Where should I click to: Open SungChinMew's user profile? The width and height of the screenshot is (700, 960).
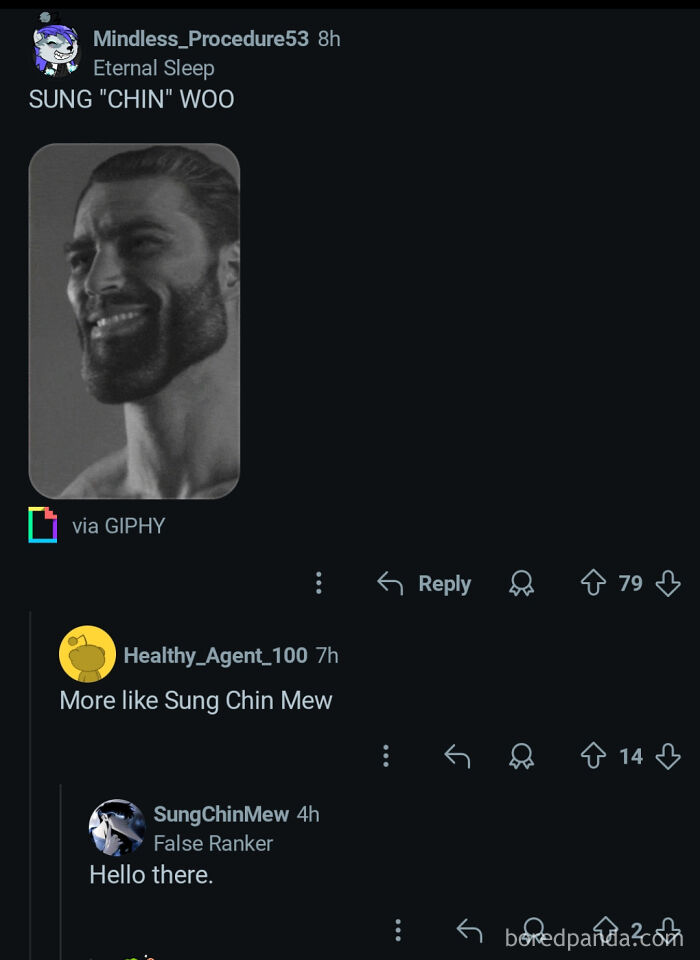[x=220, y=814]
